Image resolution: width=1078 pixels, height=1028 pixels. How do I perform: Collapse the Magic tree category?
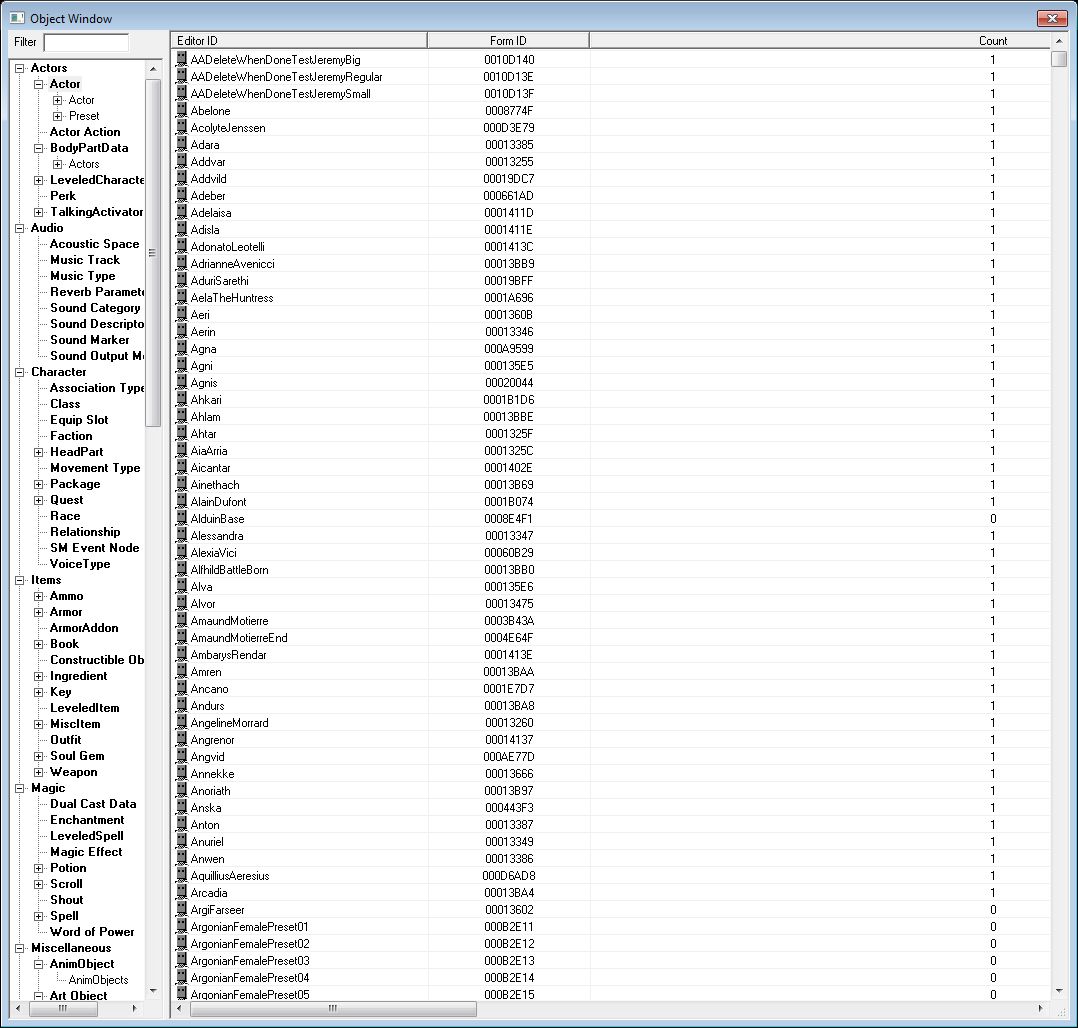(20, 789)
